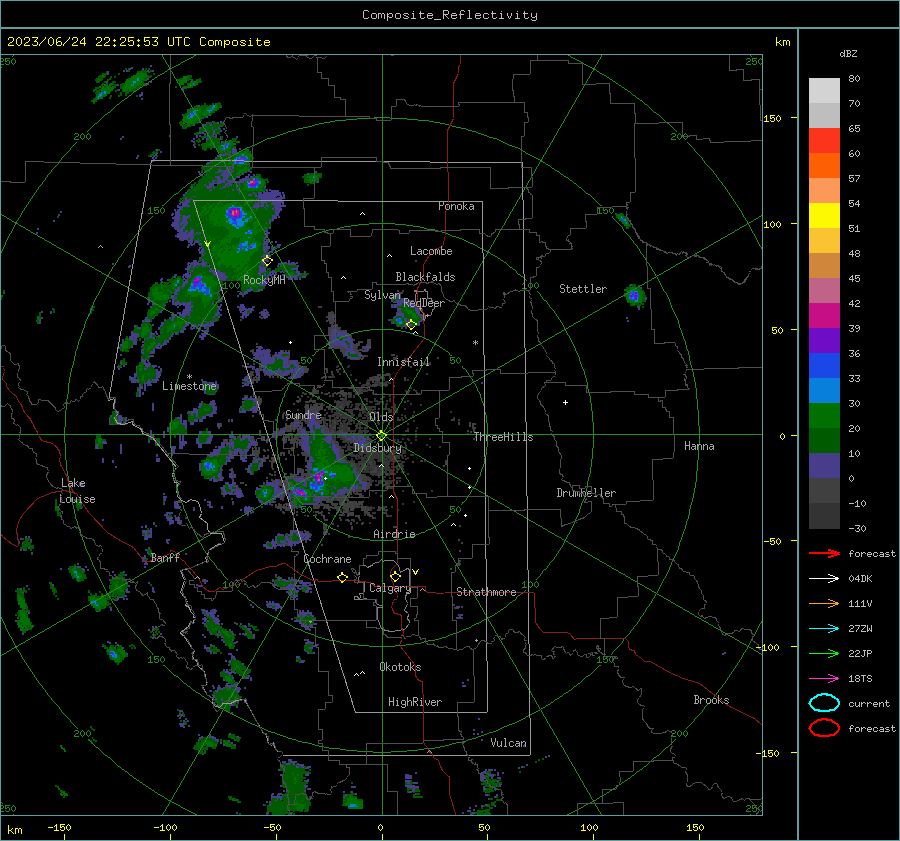Click the Limestone label
The image size is (900, 841).
(189, 386)
